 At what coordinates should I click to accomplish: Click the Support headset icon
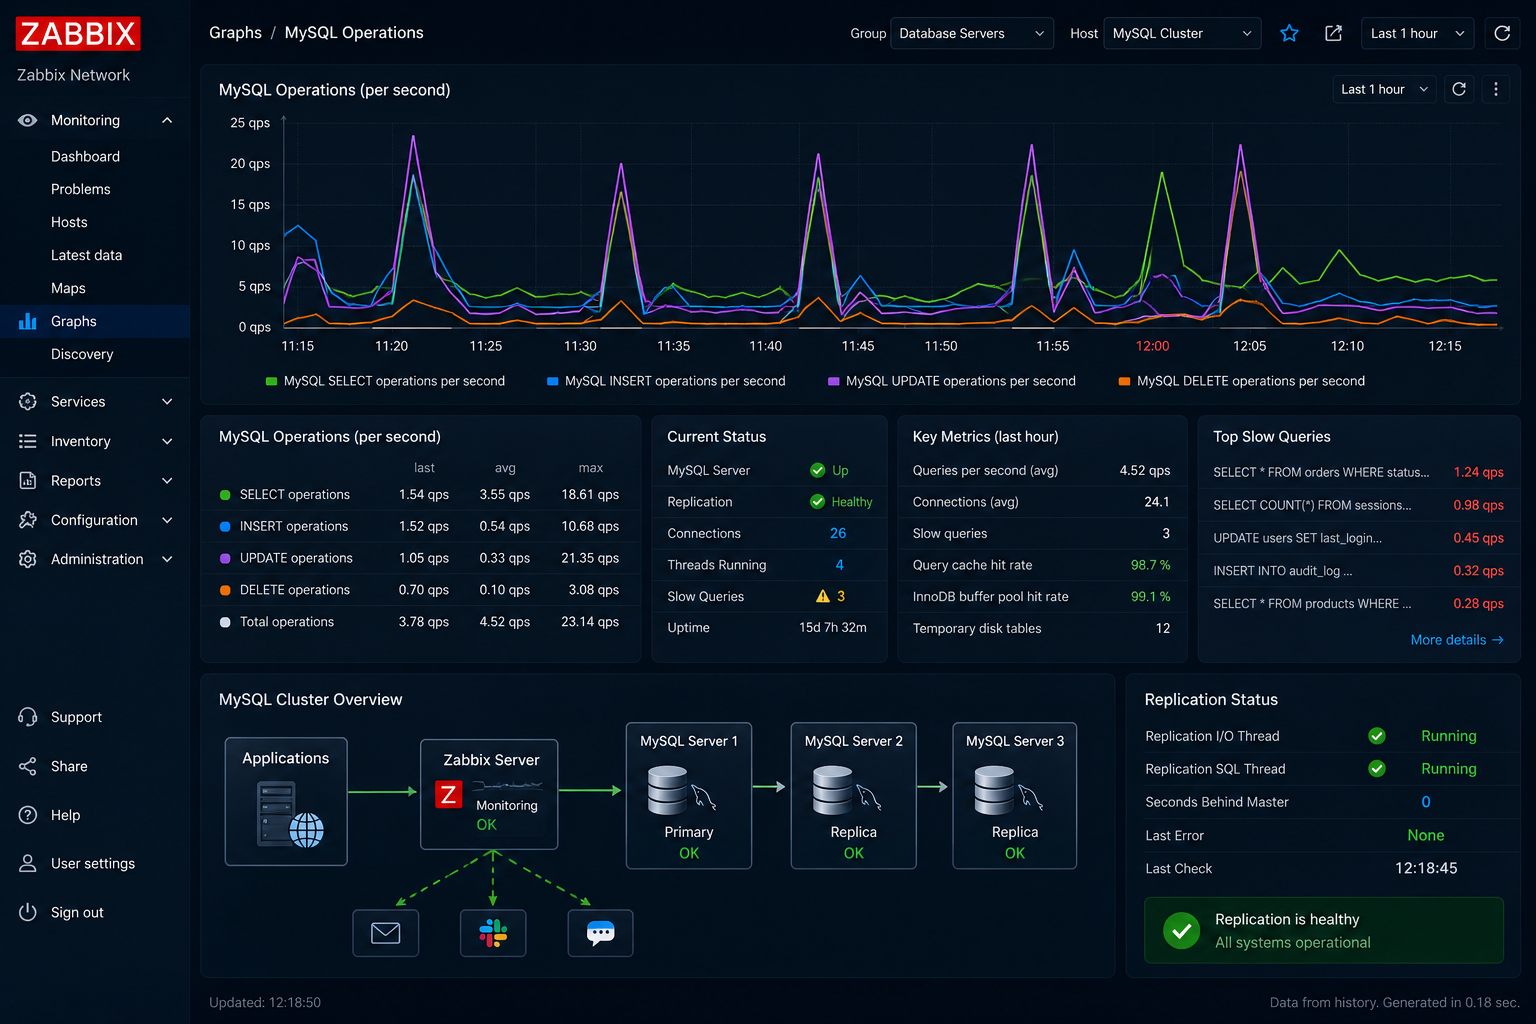(28, 717)
